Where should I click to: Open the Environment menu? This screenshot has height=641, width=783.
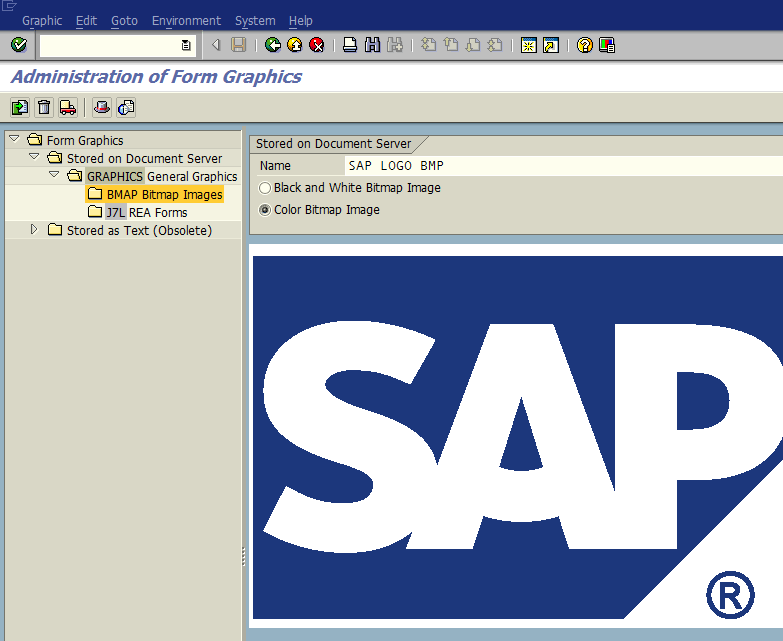tap(186, 21)
